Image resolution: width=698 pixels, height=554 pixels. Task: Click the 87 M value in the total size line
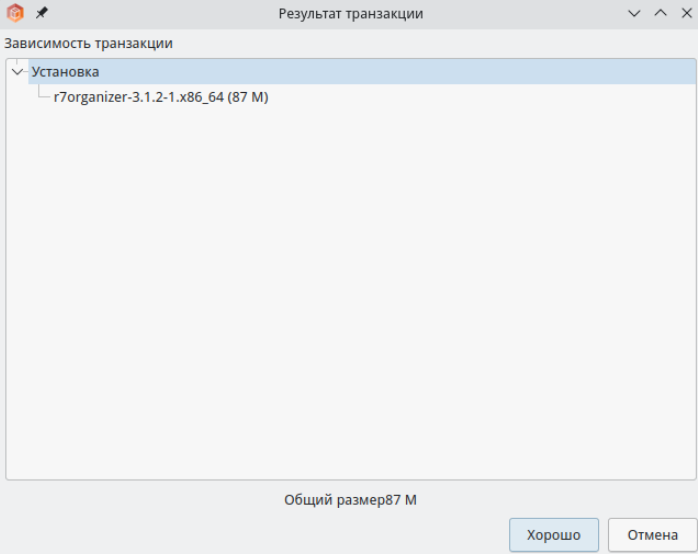pos(402,500)
